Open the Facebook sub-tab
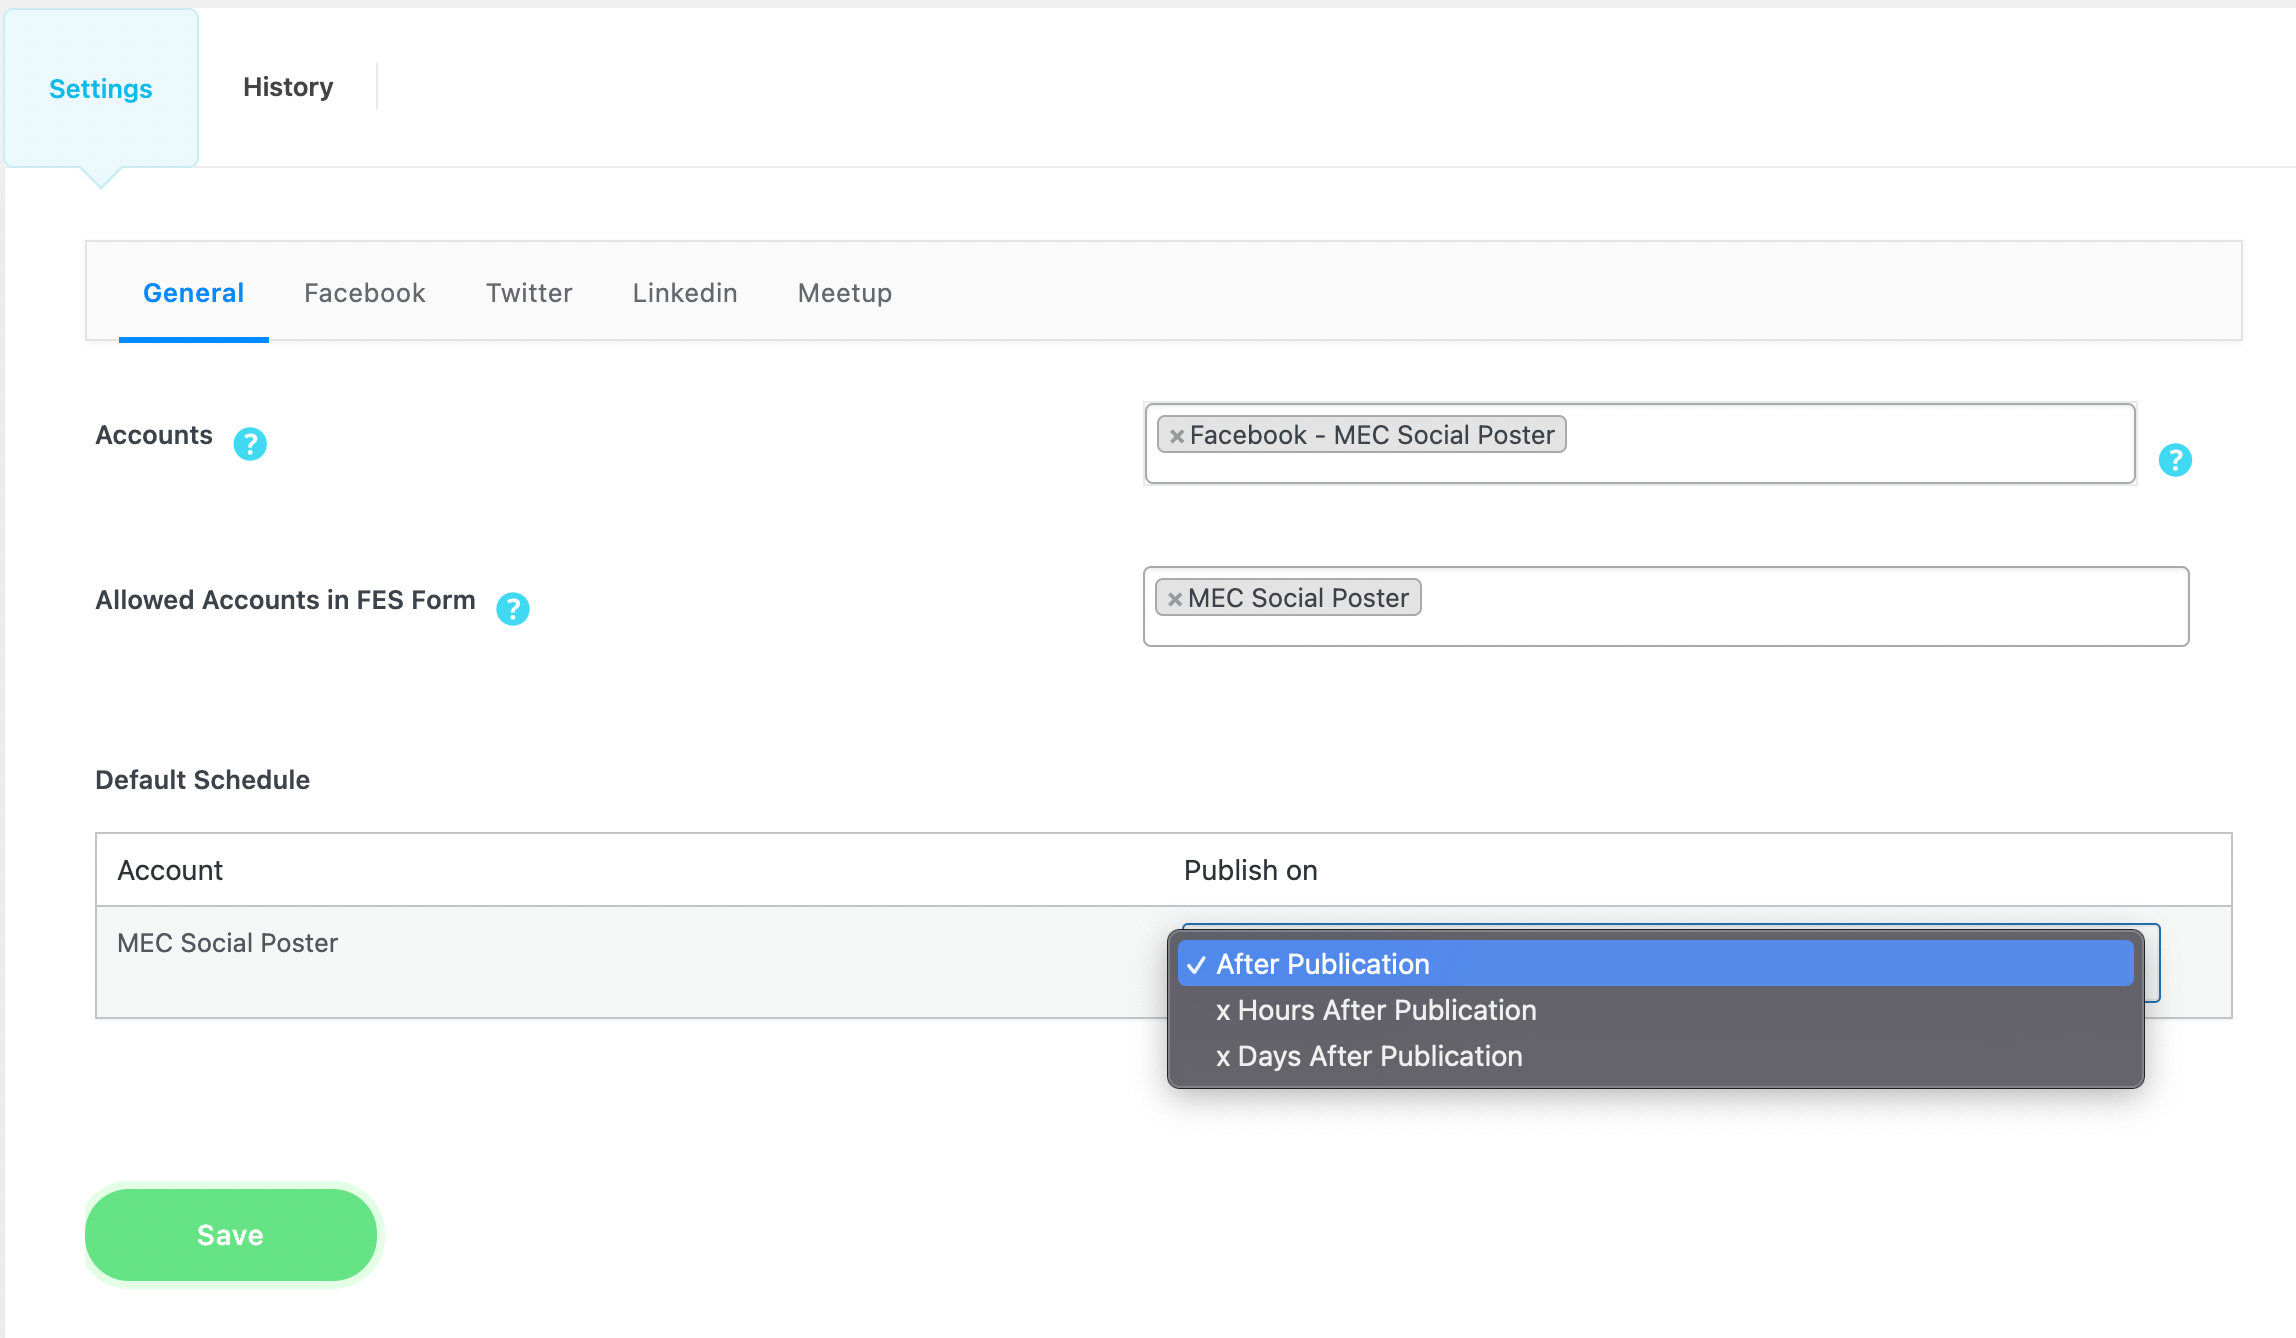This screenshot has width=2296, height=1338. 365,293
